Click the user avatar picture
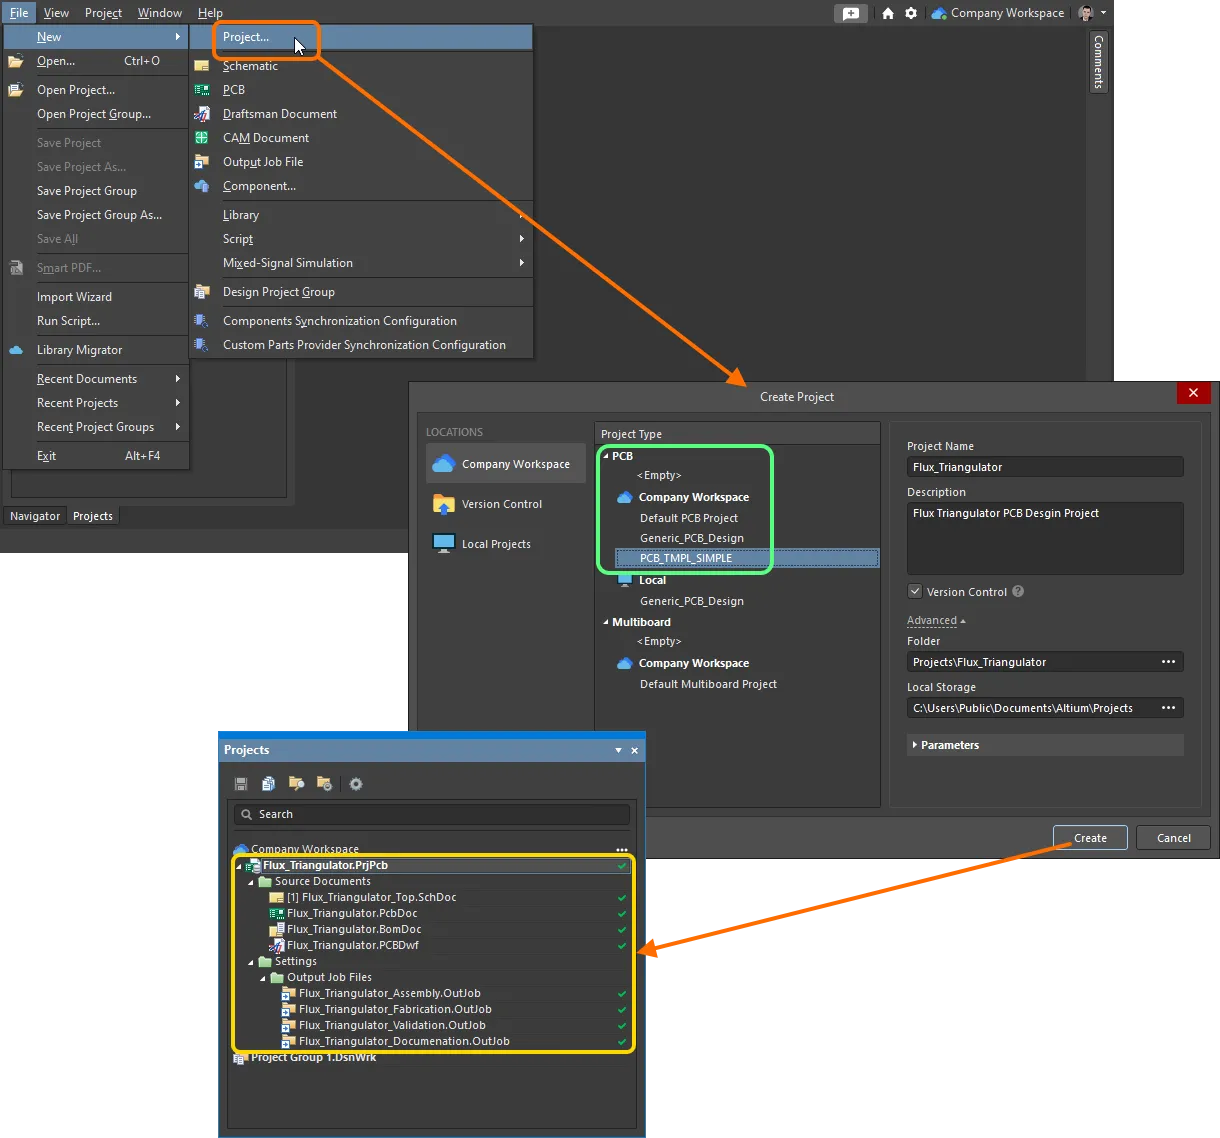Viewport: 1220px width, 1138px height. coord(1086,14)
